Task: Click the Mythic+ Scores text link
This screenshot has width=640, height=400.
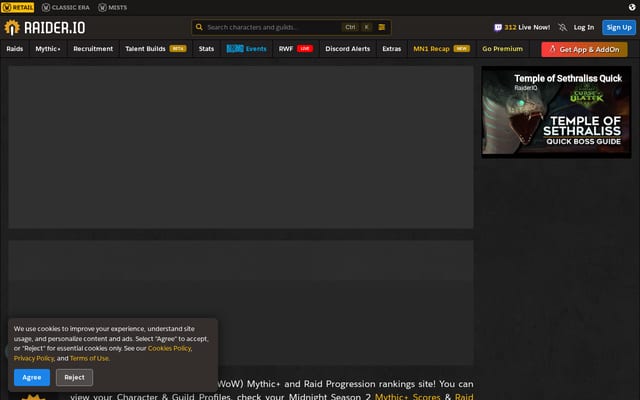Action: pyautogui.click(x=407, y=396)
